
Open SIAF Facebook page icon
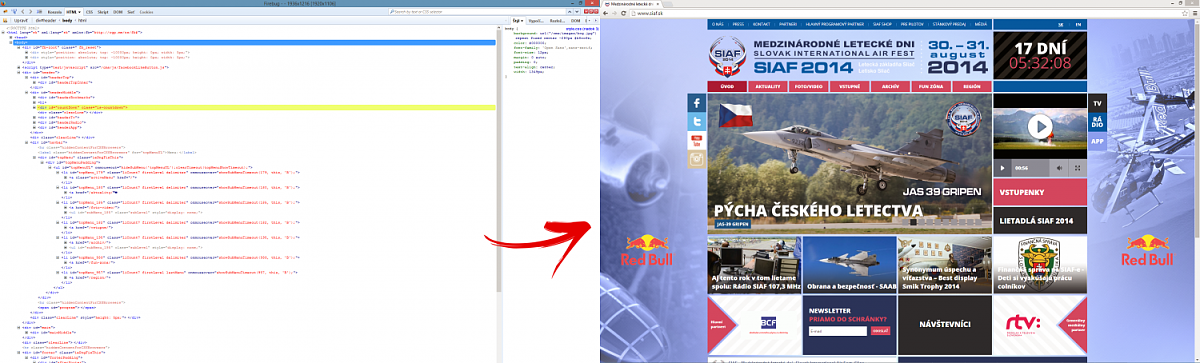pos(696,104)
